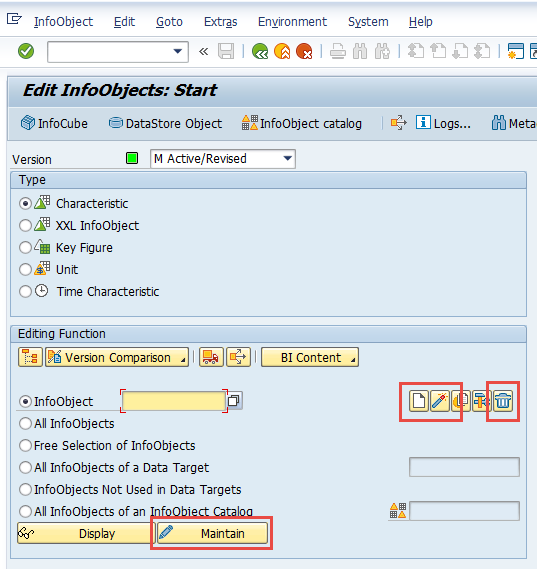This screenshot has width=537, height=569.
Task: Click the Print icon
Action: (x=338, y=51)
